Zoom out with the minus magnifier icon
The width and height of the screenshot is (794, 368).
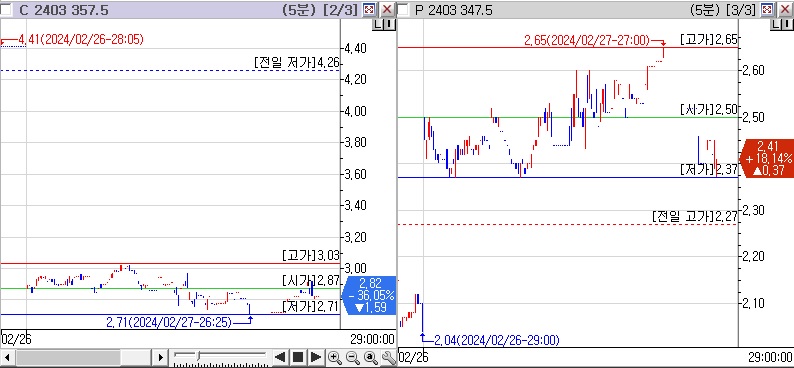[x=352, y=357]
